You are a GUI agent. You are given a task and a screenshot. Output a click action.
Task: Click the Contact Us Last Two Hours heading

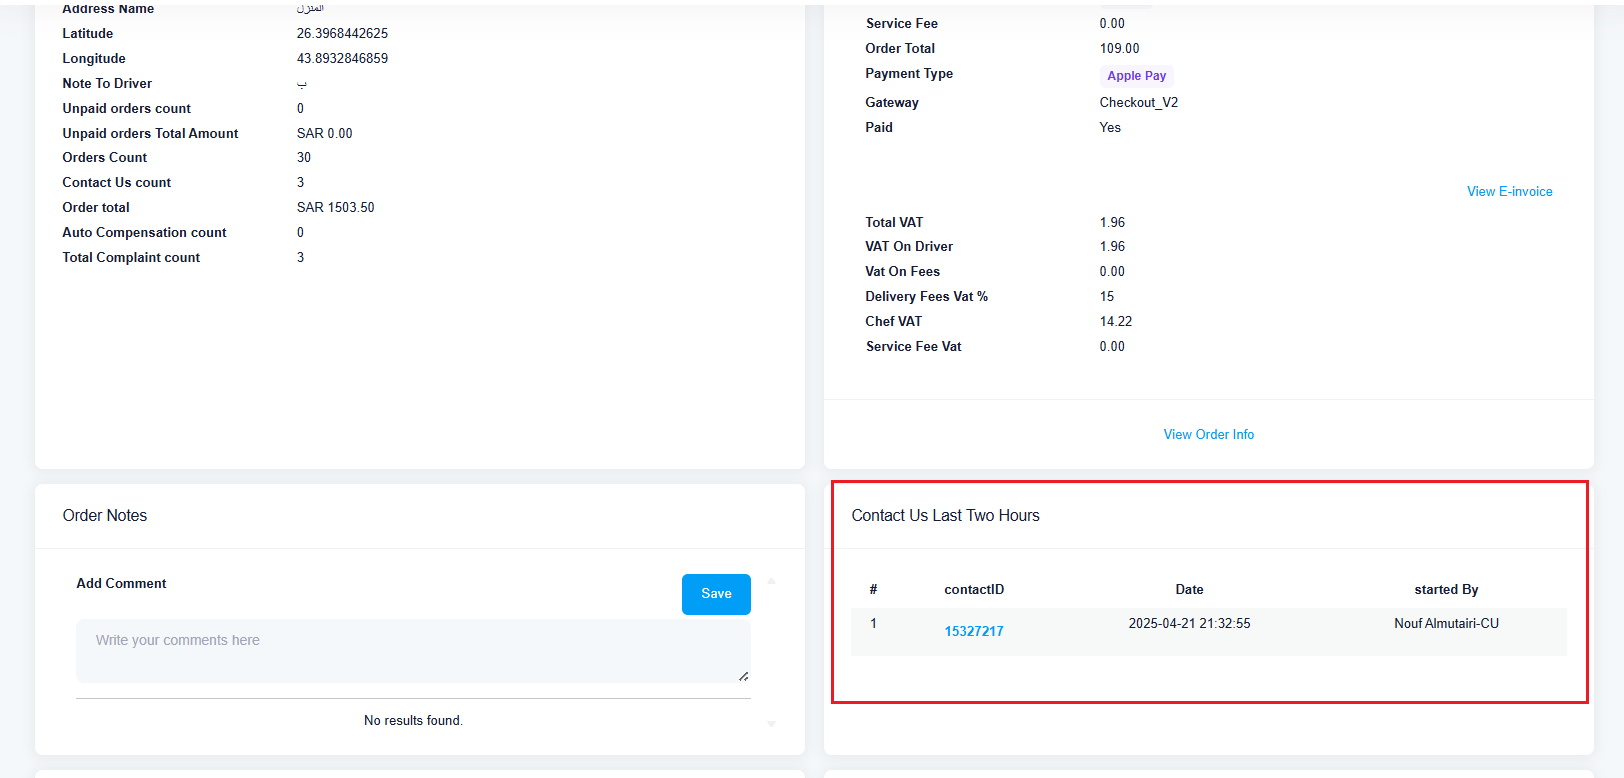[945, 516]
